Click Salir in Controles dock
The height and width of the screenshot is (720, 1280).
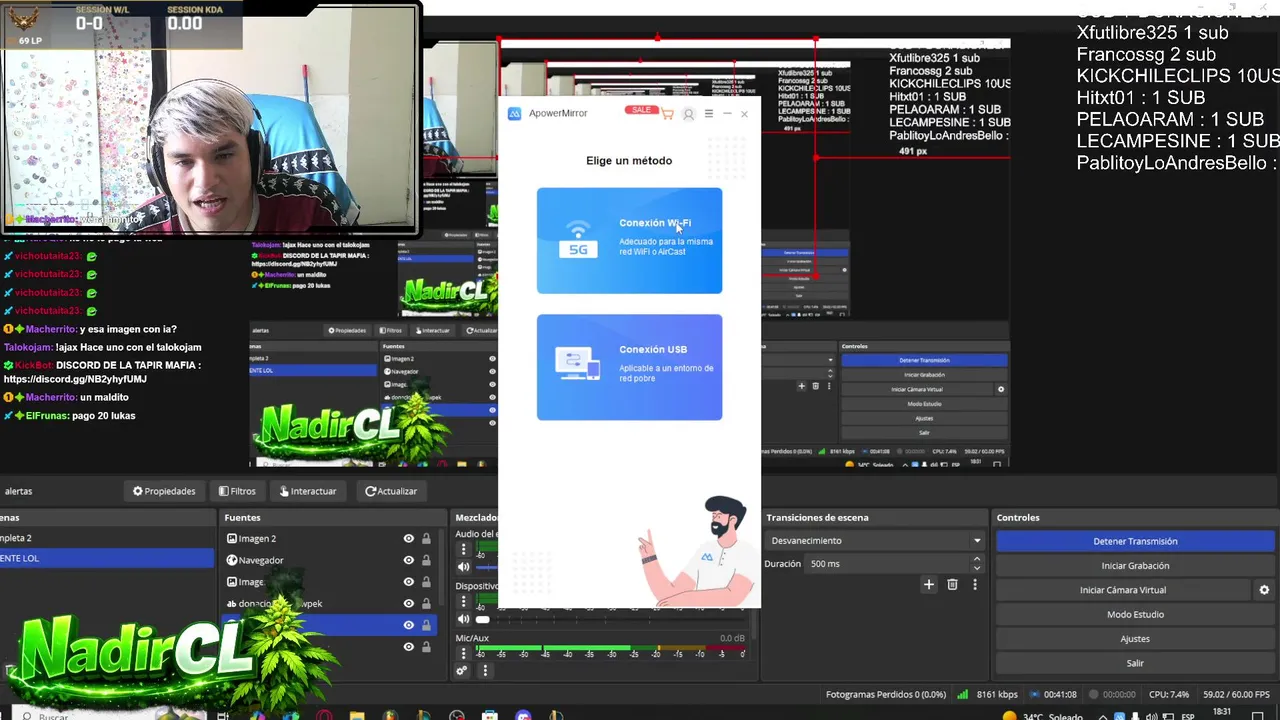coord(1135,663)
